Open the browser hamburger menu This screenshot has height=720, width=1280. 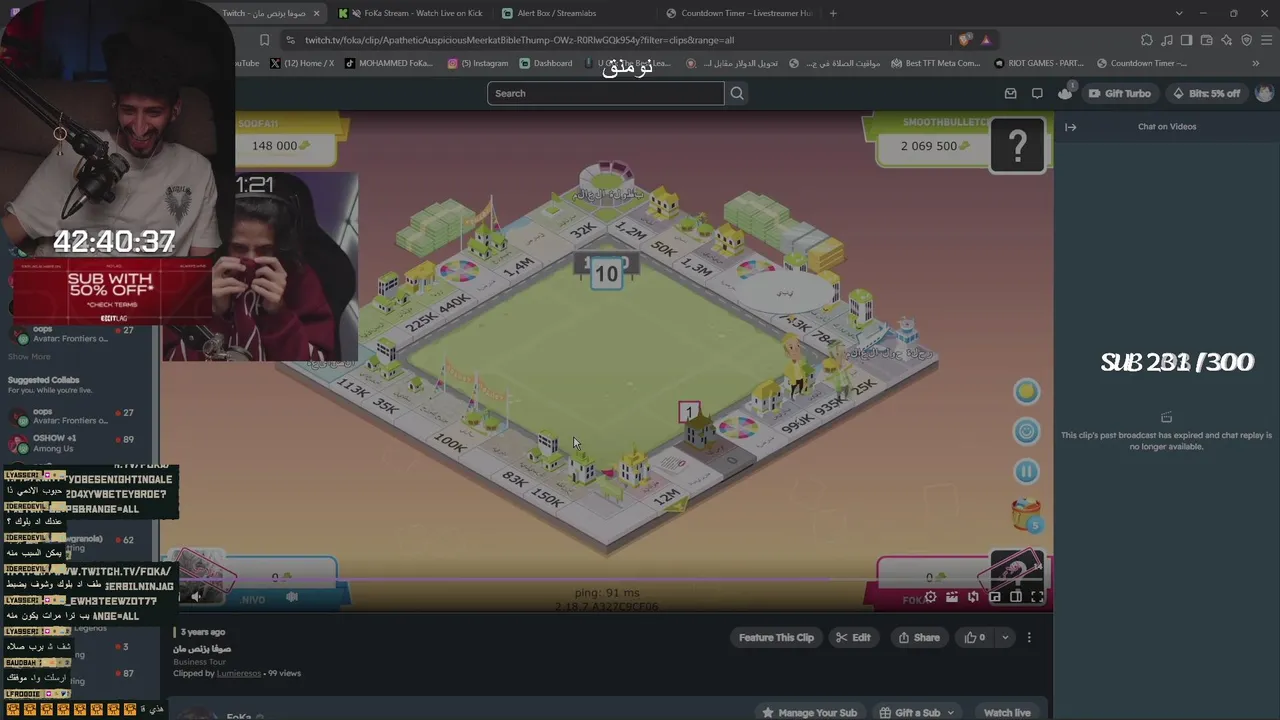pyautogui.click(x=1266, y=40)
